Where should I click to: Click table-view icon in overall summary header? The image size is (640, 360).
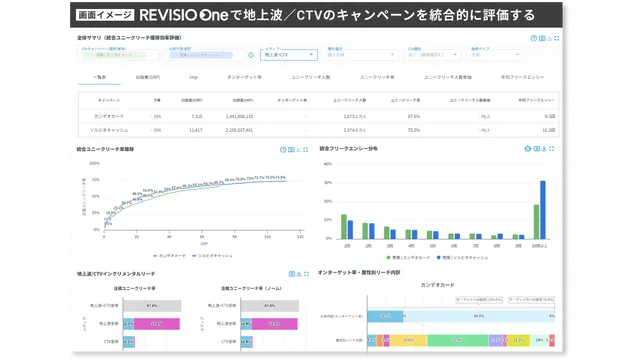pyautogui.click(x=542, y=38)
